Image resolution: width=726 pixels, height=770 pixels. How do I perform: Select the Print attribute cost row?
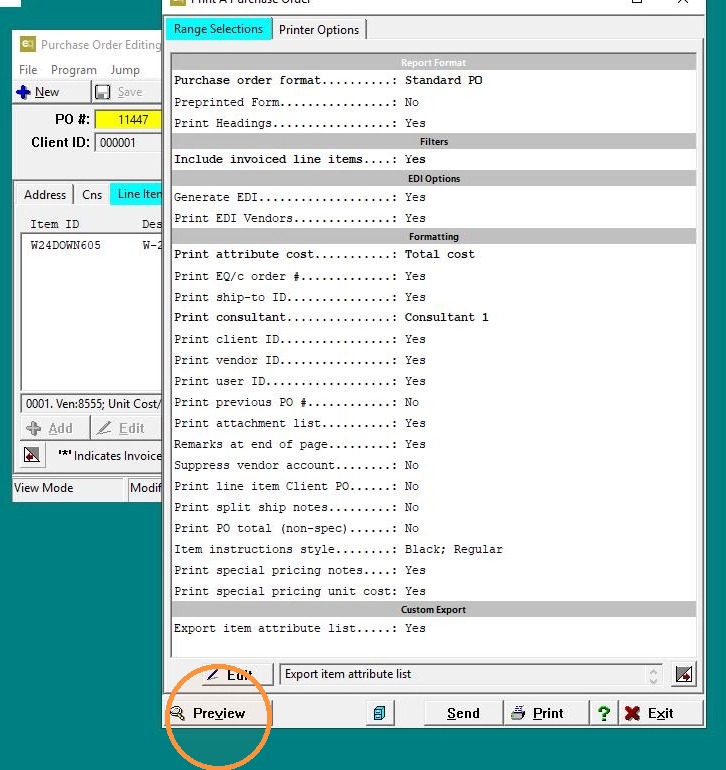[x=433, y=254]
